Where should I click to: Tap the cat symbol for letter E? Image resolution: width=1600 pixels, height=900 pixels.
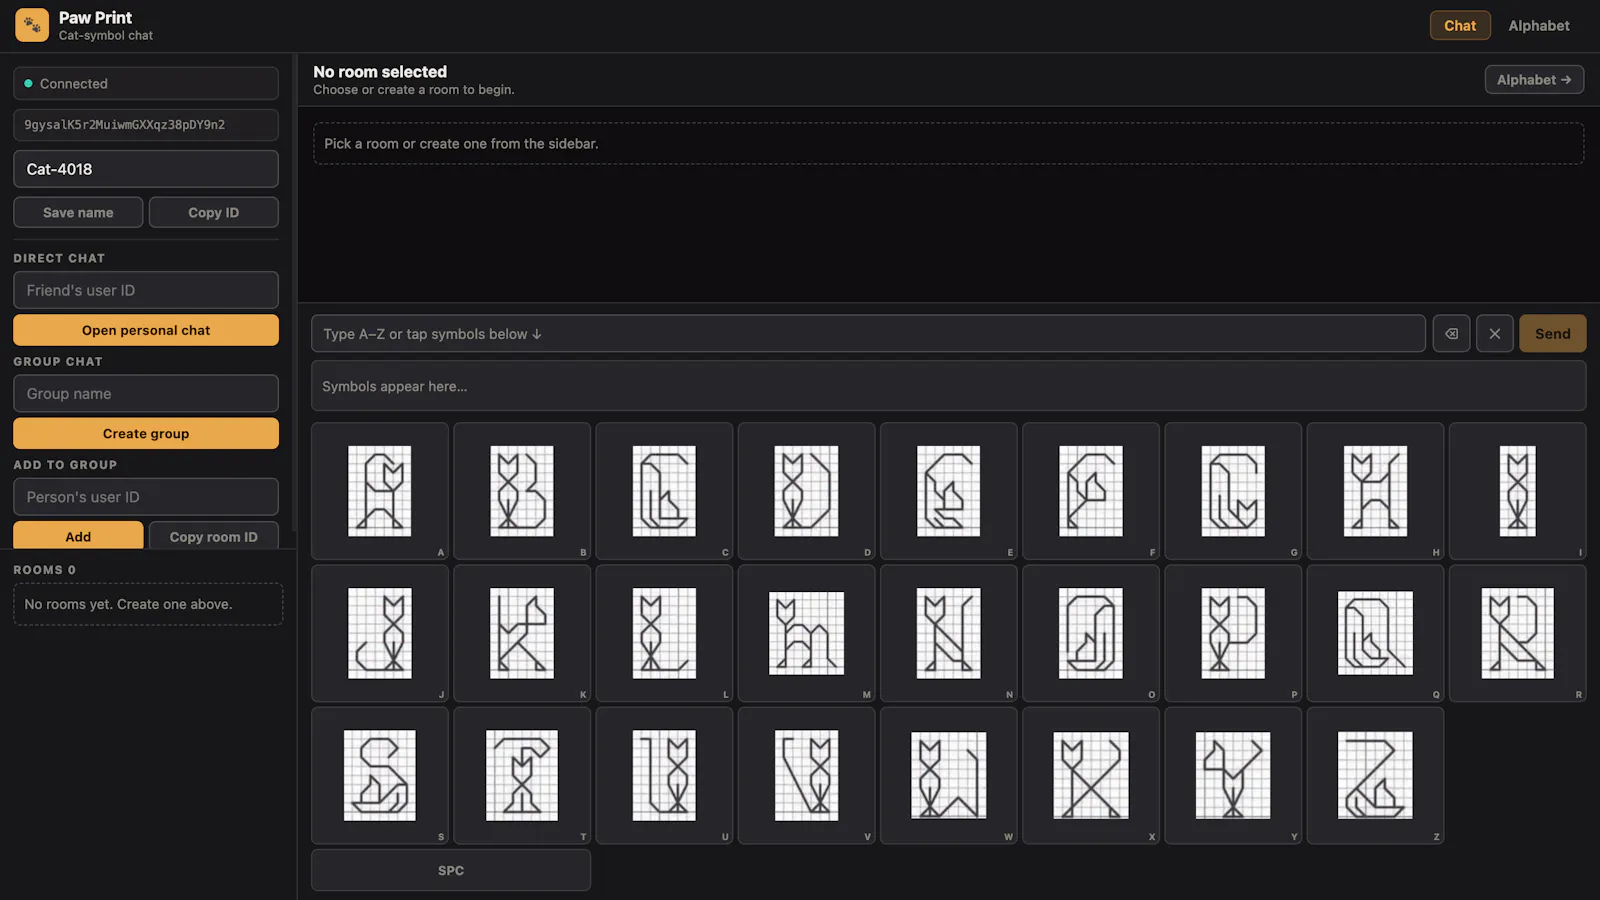948,491
